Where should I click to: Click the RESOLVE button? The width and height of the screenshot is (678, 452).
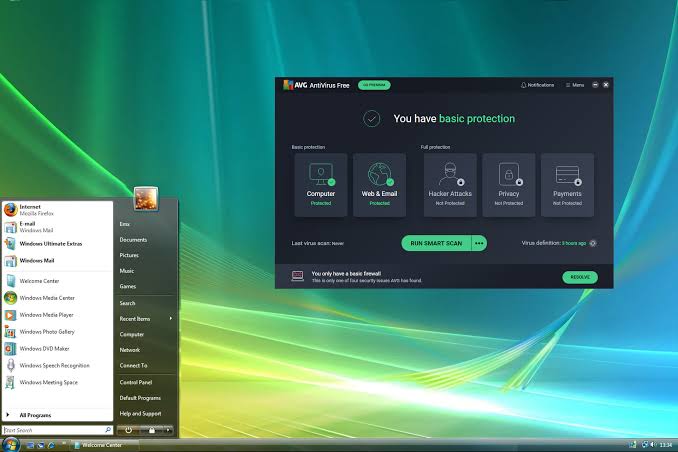(x=580, y=277)
